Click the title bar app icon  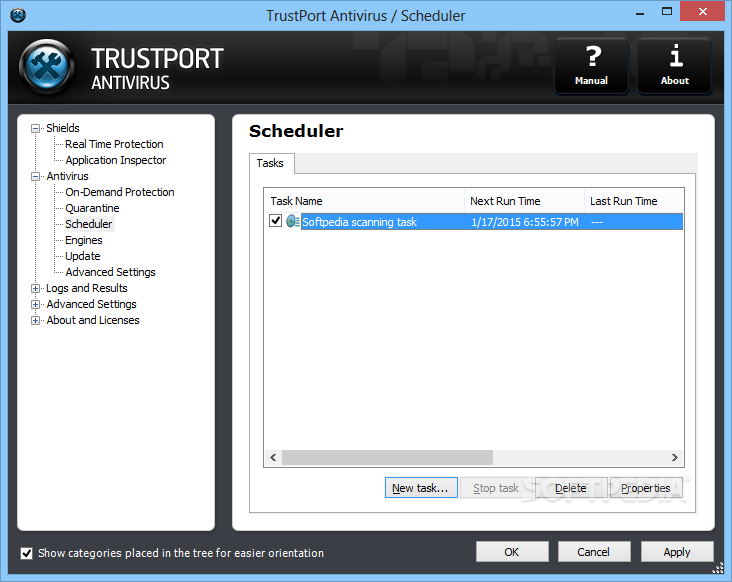(x=18, y=15)
